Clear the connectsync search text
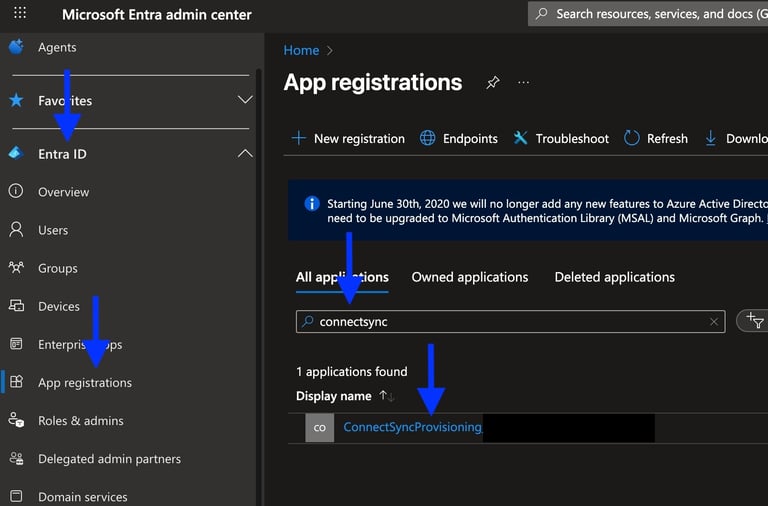Image resolution: width=768 pixels, height=506 pixels. 714,322
